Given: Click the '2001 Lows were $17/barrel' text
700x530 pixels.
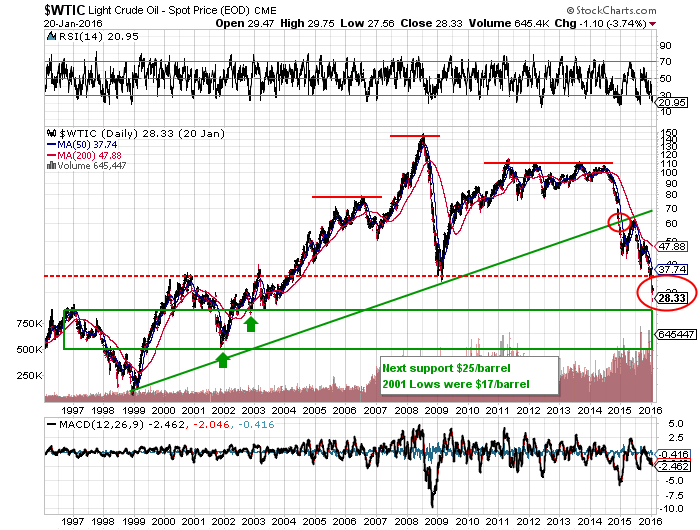Looking at the screenshot, I should coord(455,385).
